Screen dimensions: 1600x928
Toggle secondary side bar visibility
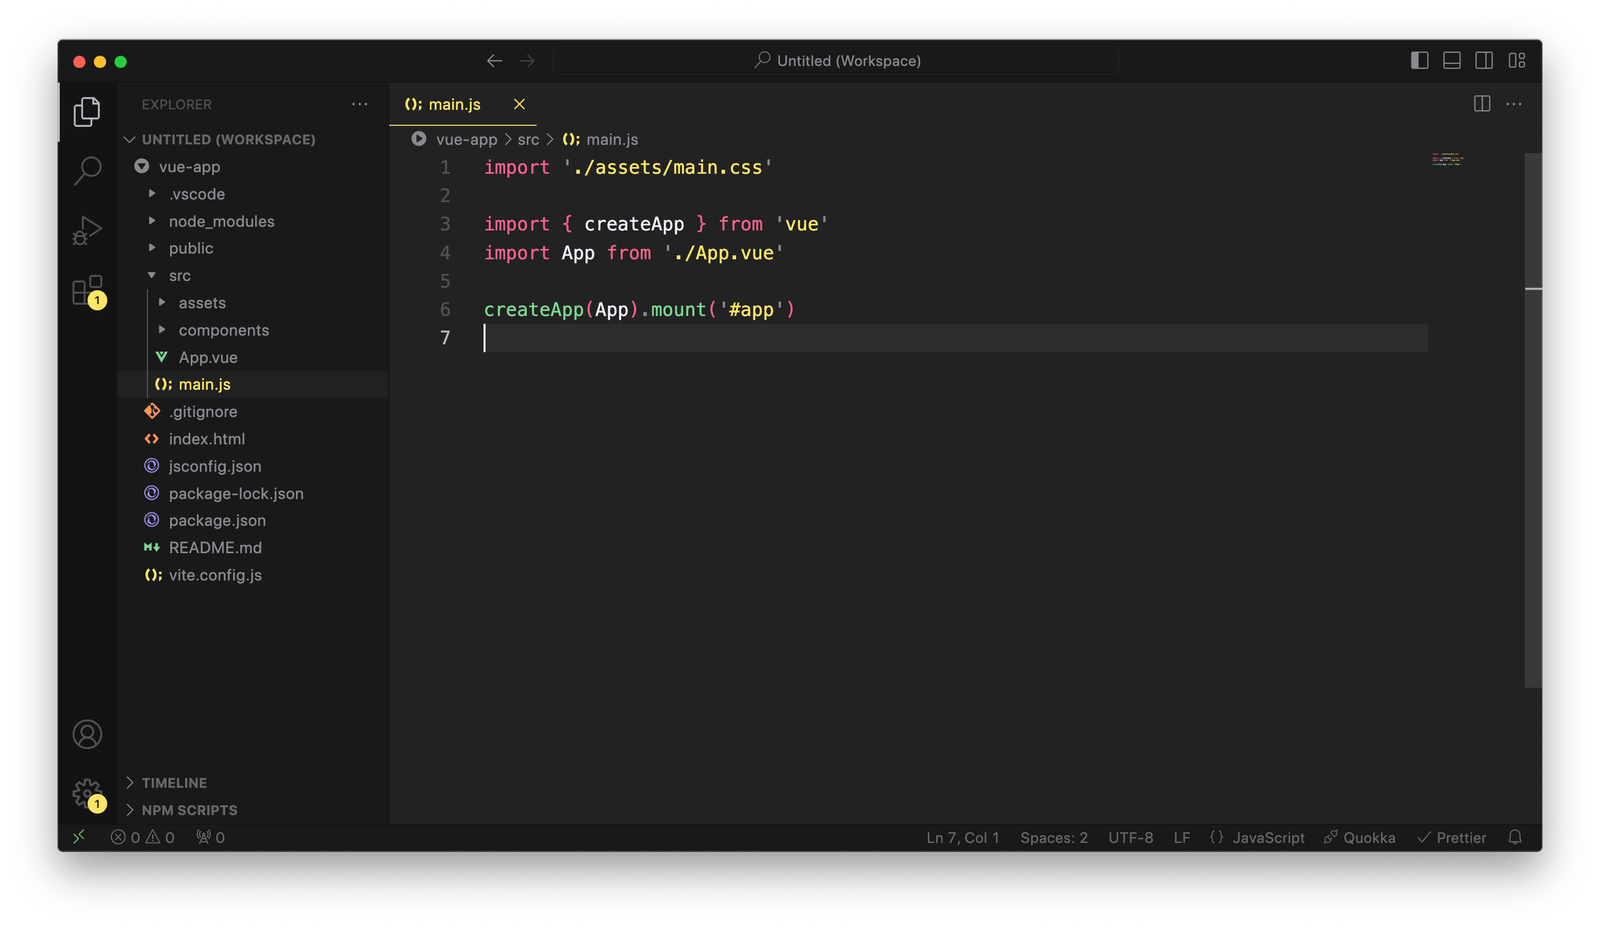click(x=1484, y=61)
